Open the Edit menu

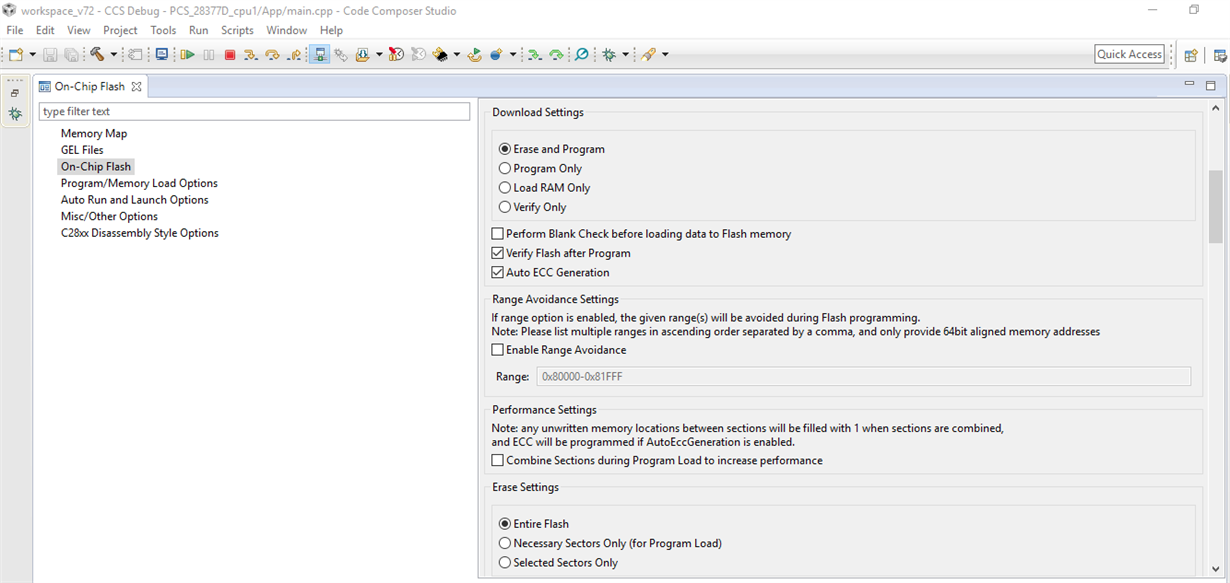click(45, 30)
